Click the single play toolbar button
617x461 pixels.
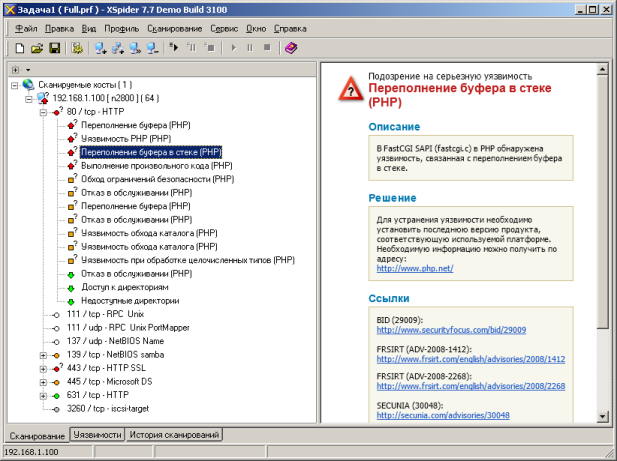click(234, 48)
